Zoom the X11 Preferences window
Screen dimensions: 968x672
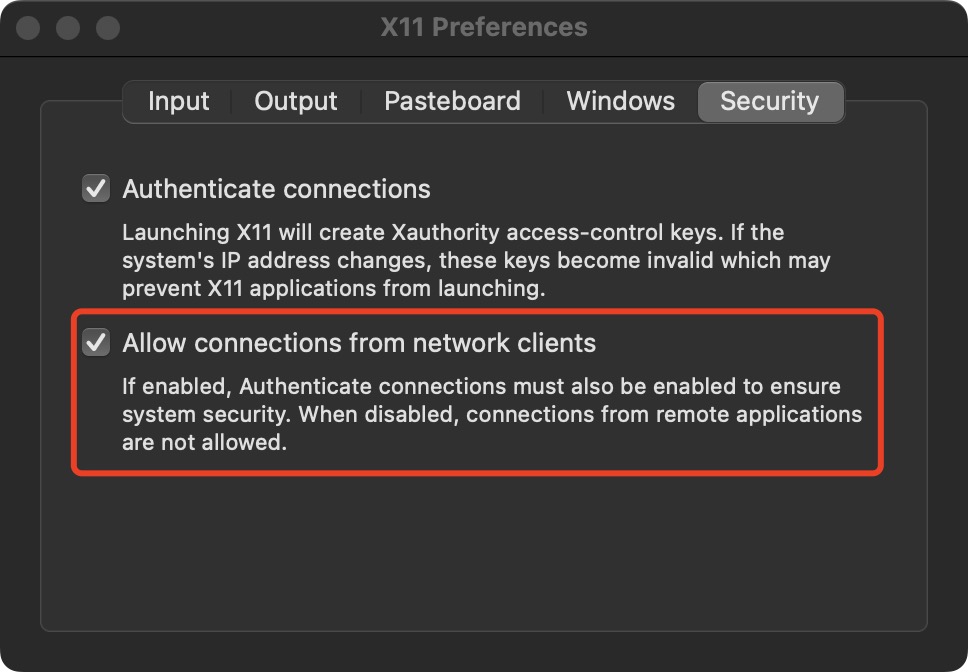(107, 27)
